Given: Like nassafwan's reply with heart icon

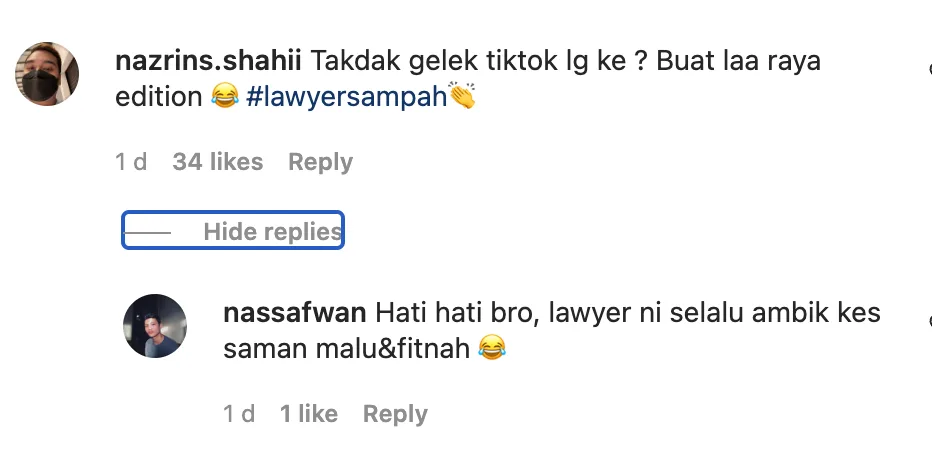Looking at the screenshot, I should (x=930, y=321).
